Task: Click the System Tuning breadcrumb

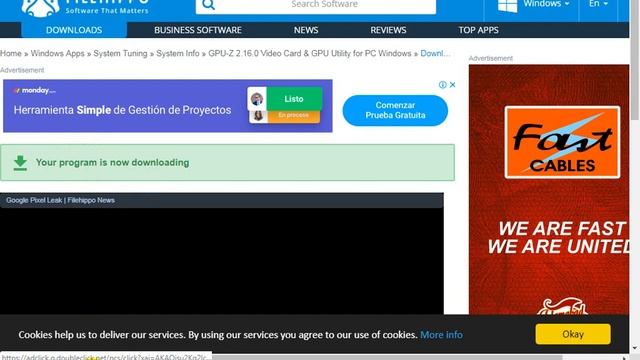Action: tap(120, 53)
